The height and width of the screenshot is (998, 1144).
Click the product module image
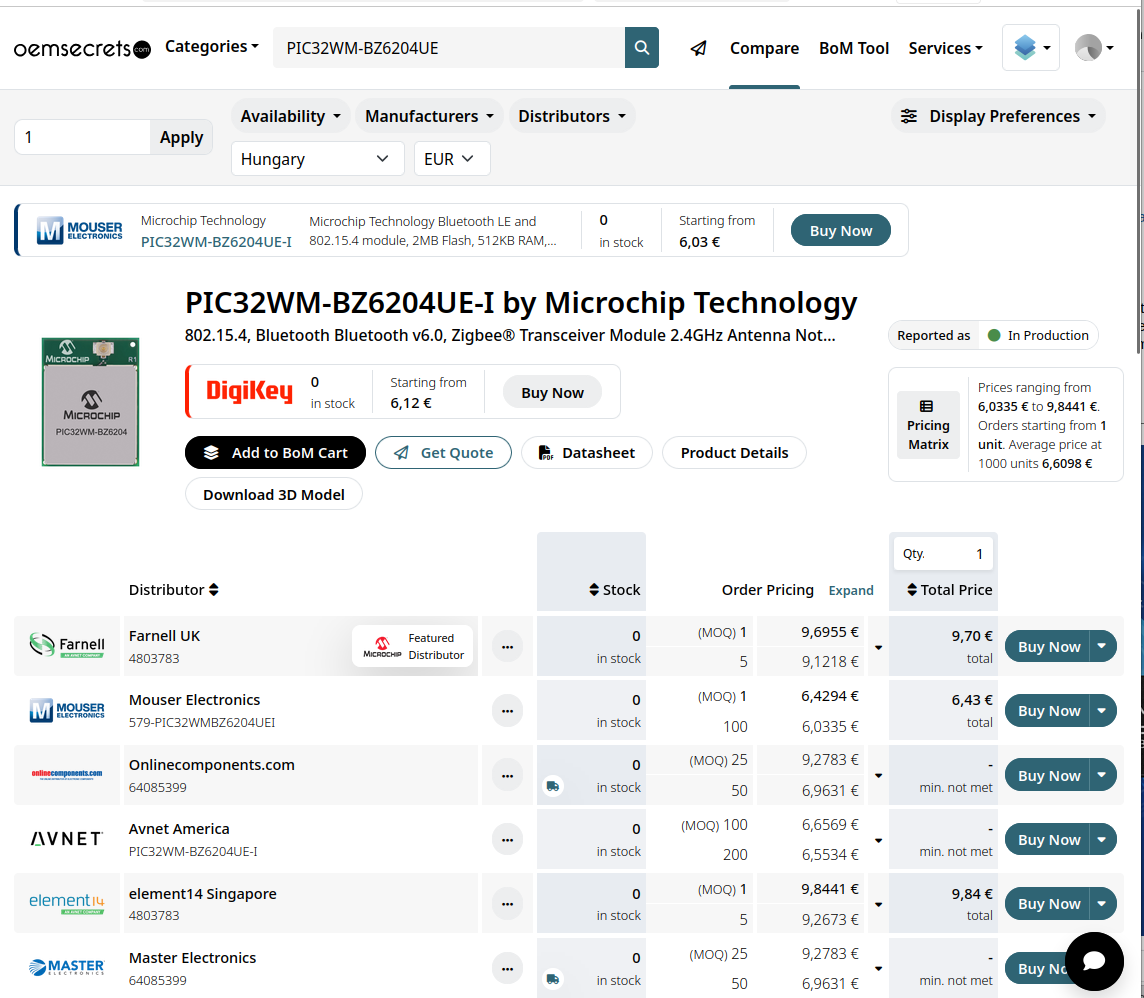[x=90, y=401]
